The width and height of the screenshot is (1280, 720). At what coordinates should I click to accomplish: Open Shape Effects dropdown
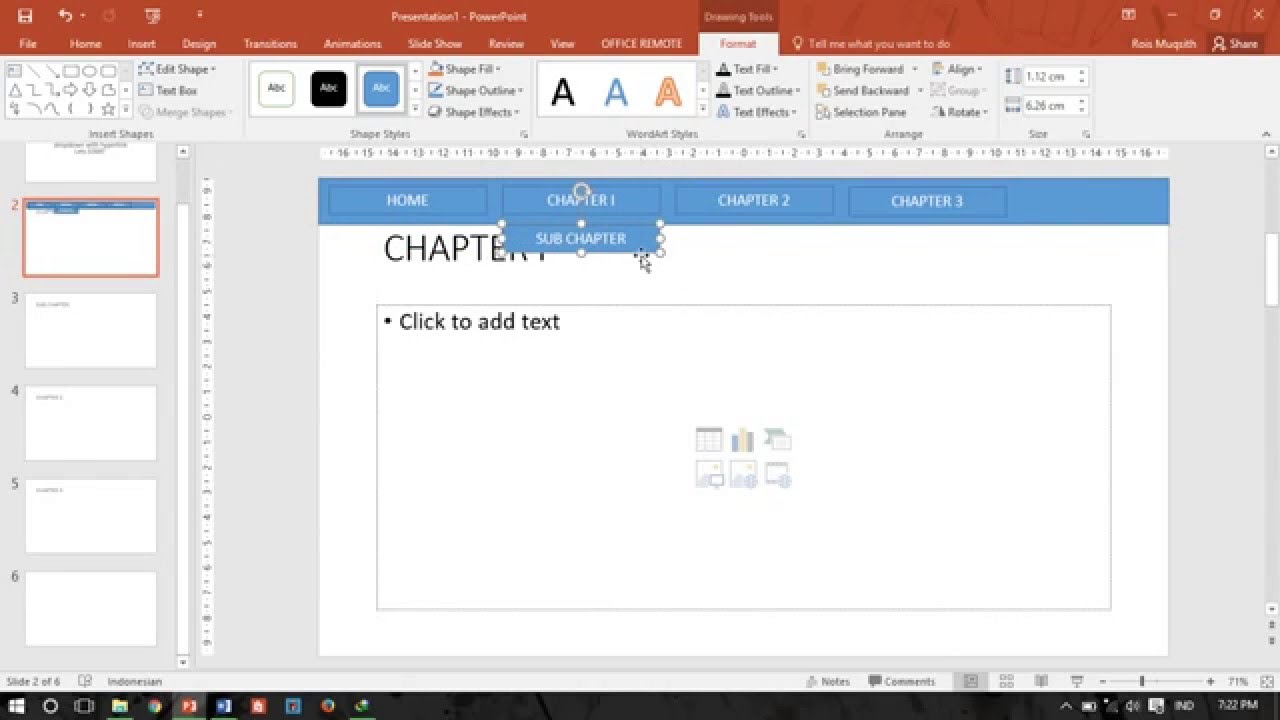[x=474, y=112]
